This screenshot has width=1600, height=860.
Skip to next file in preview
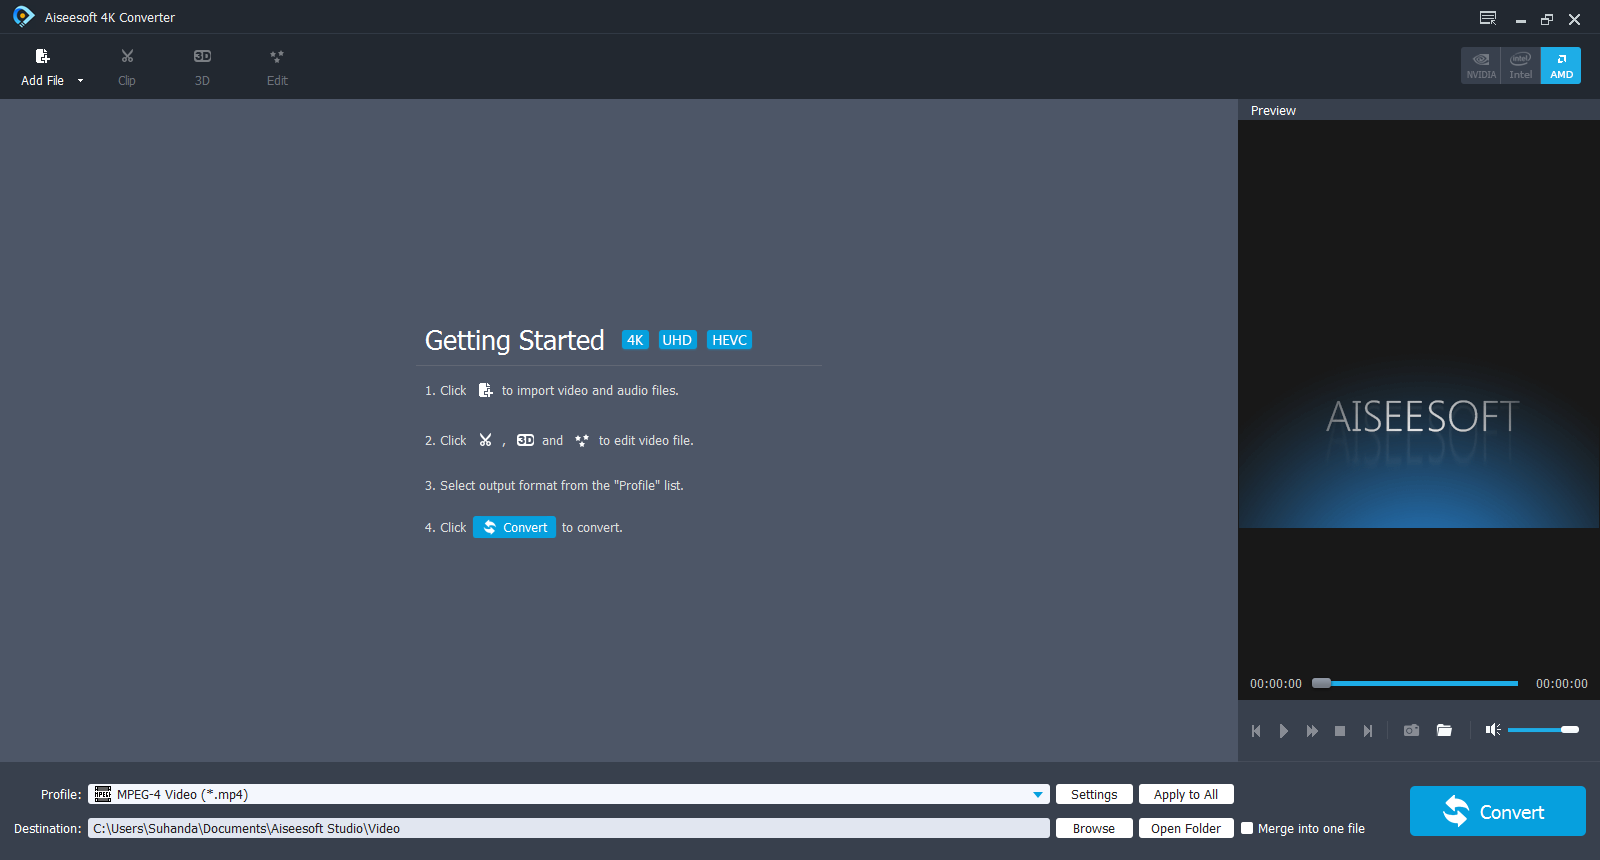[x=1368, y=731]
